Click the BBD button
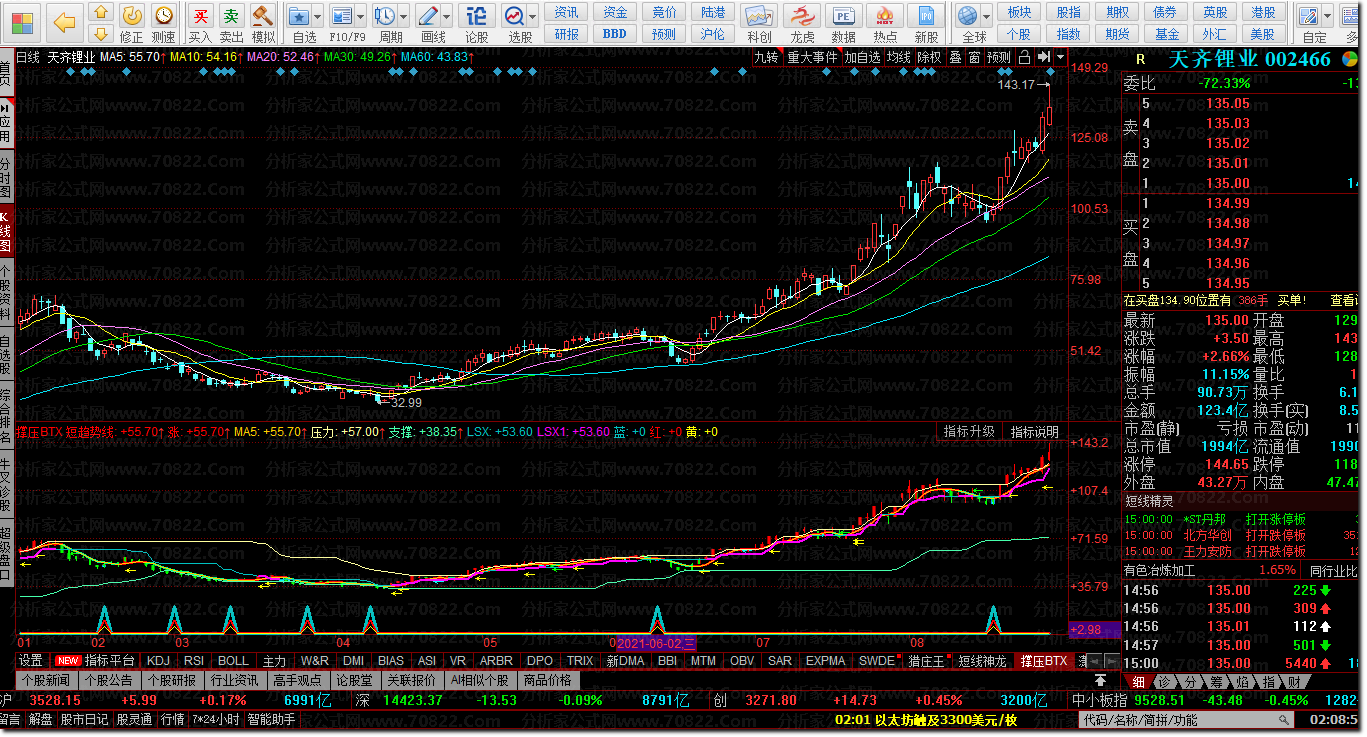The width and height of the screenshot is (1367, 737). 615,33
